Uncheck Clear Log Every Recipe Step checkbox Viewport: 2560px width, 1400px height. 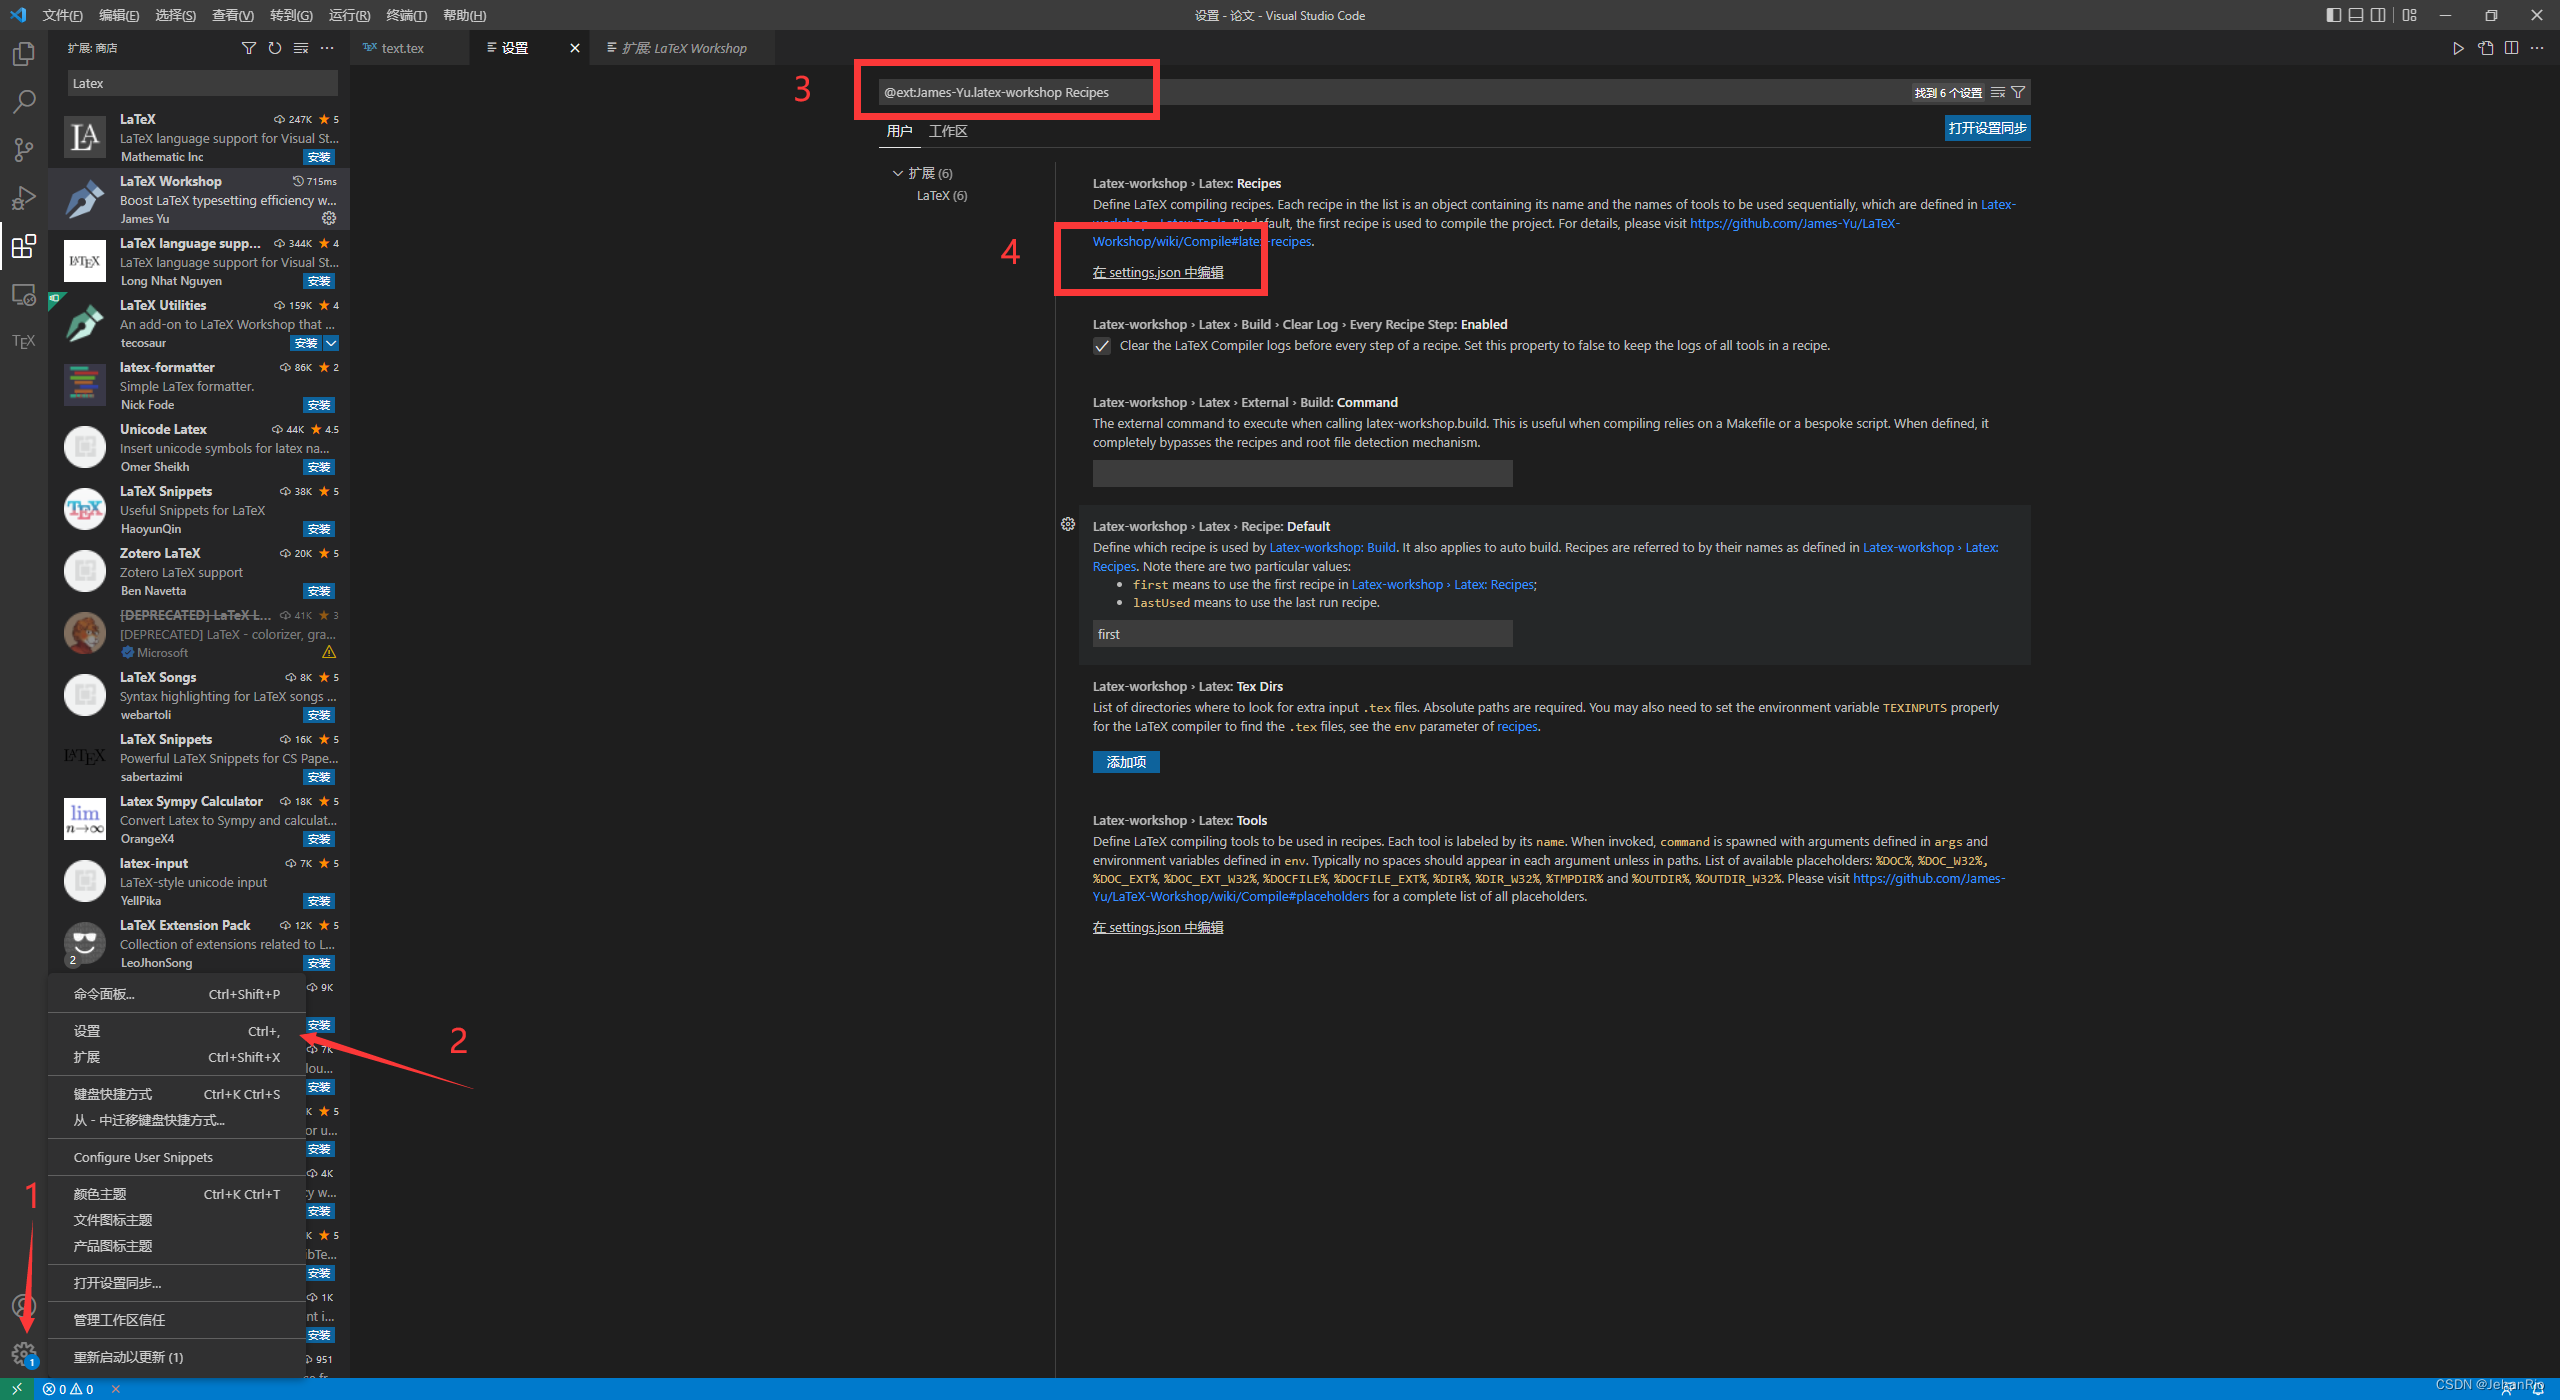1102,346
